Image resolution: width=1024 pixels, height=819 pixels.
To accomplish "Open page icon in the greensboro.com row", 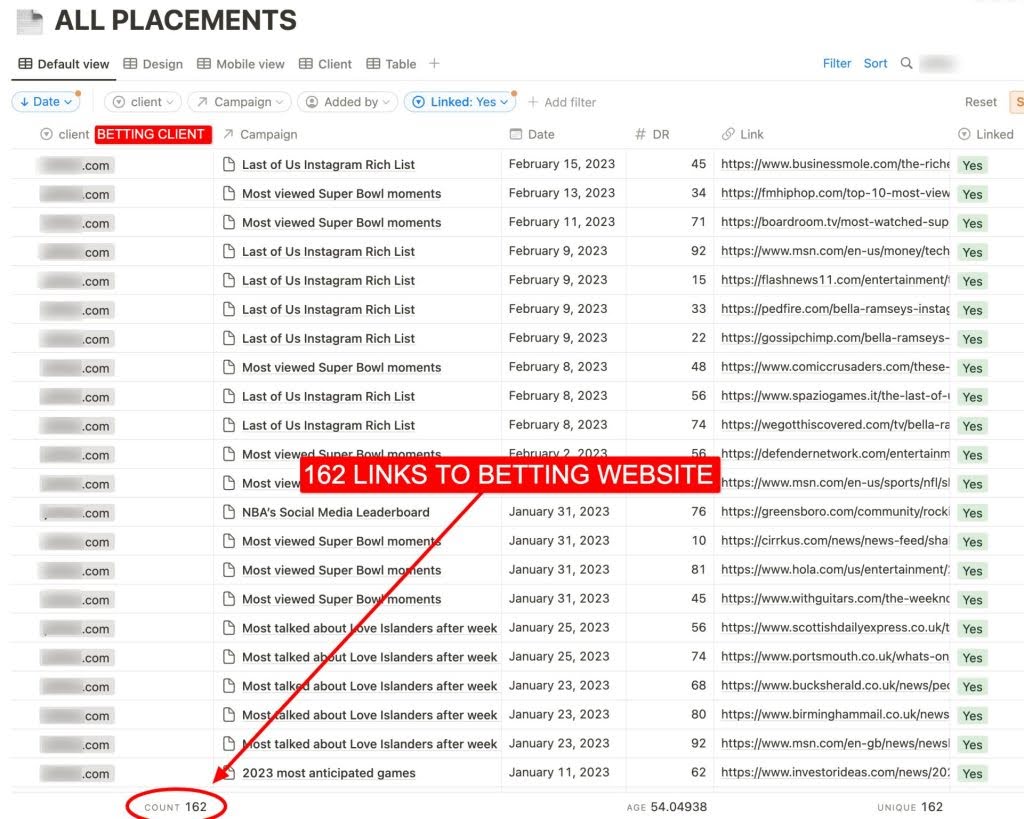I will tap(229, 512).
